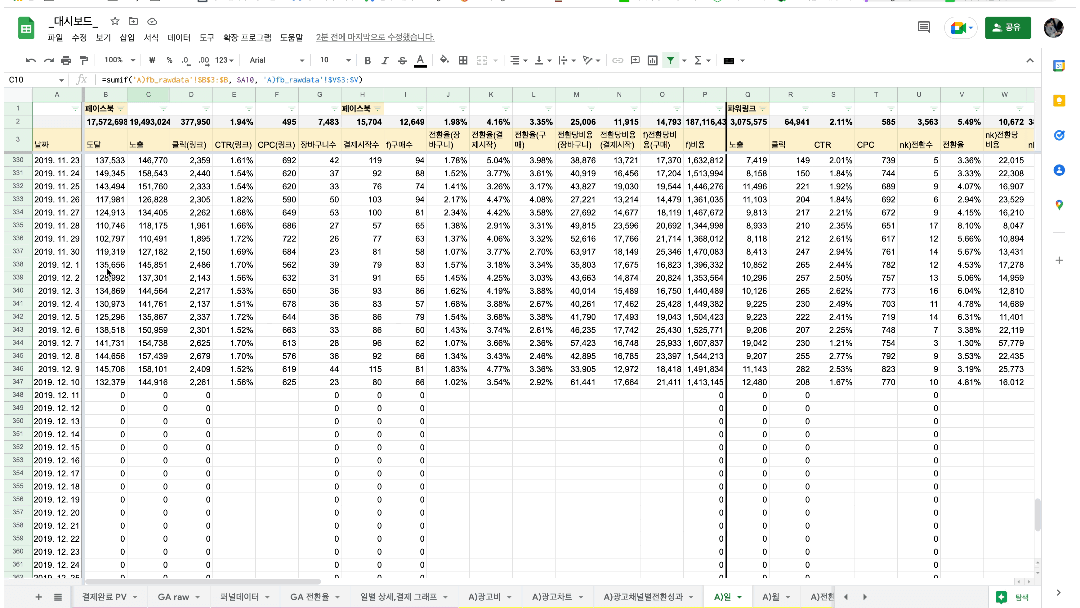The image size is (1080, 608).
Task: Increase decimal places
Action: 204,61
